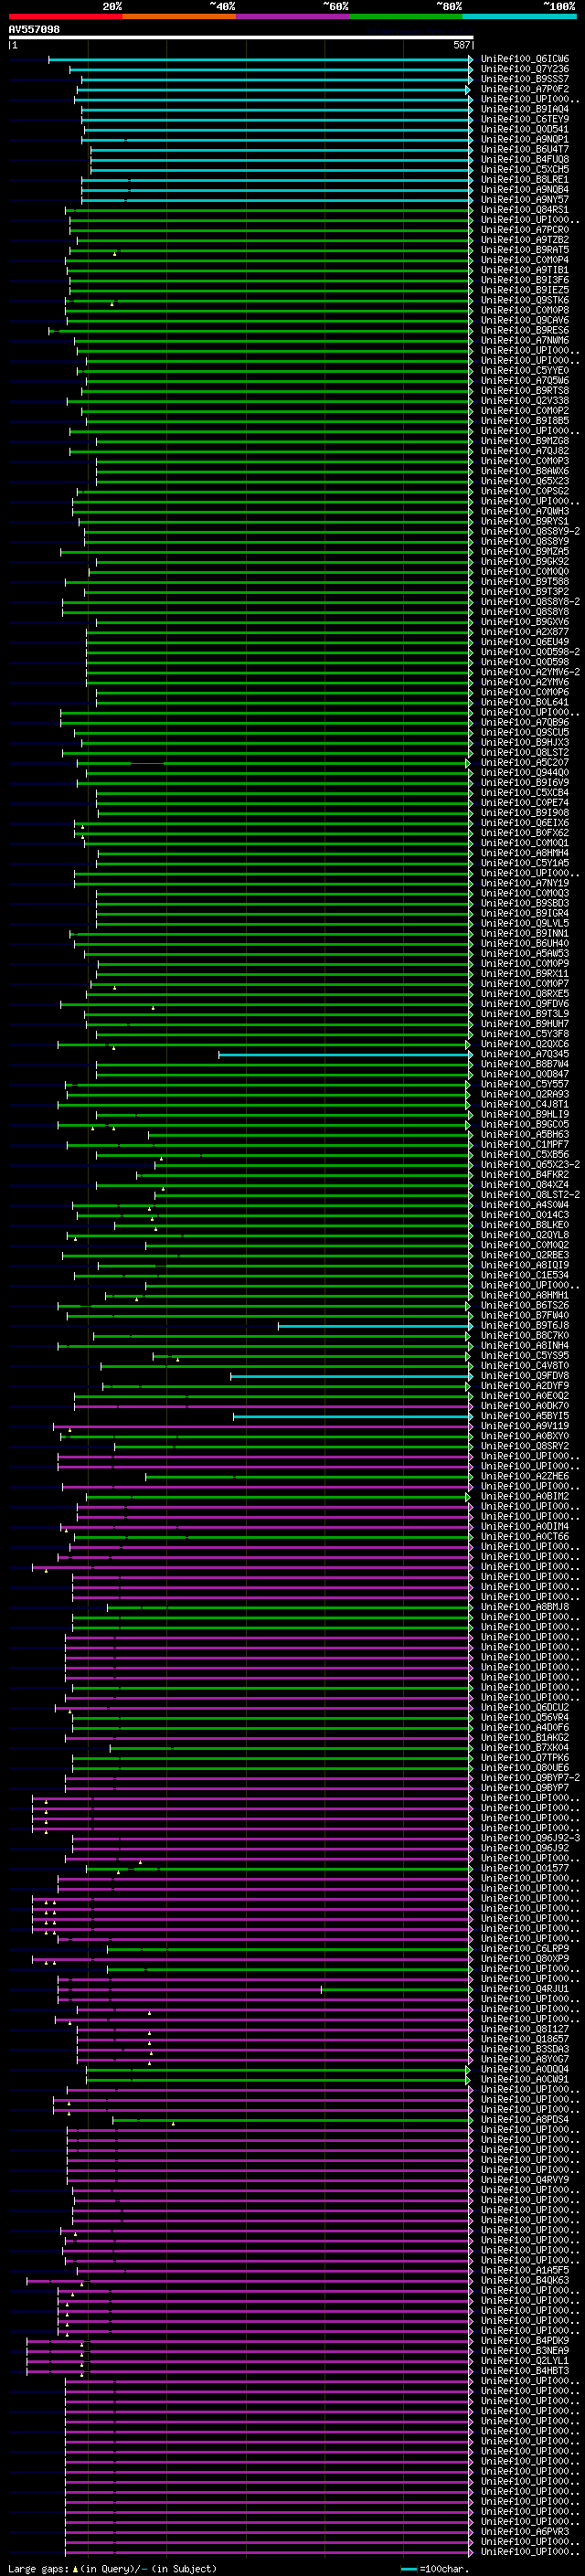The image size is (585, 2576).
Task: Select the UniRef100_Q8LST2-2 label
Action: (530, 1195)
